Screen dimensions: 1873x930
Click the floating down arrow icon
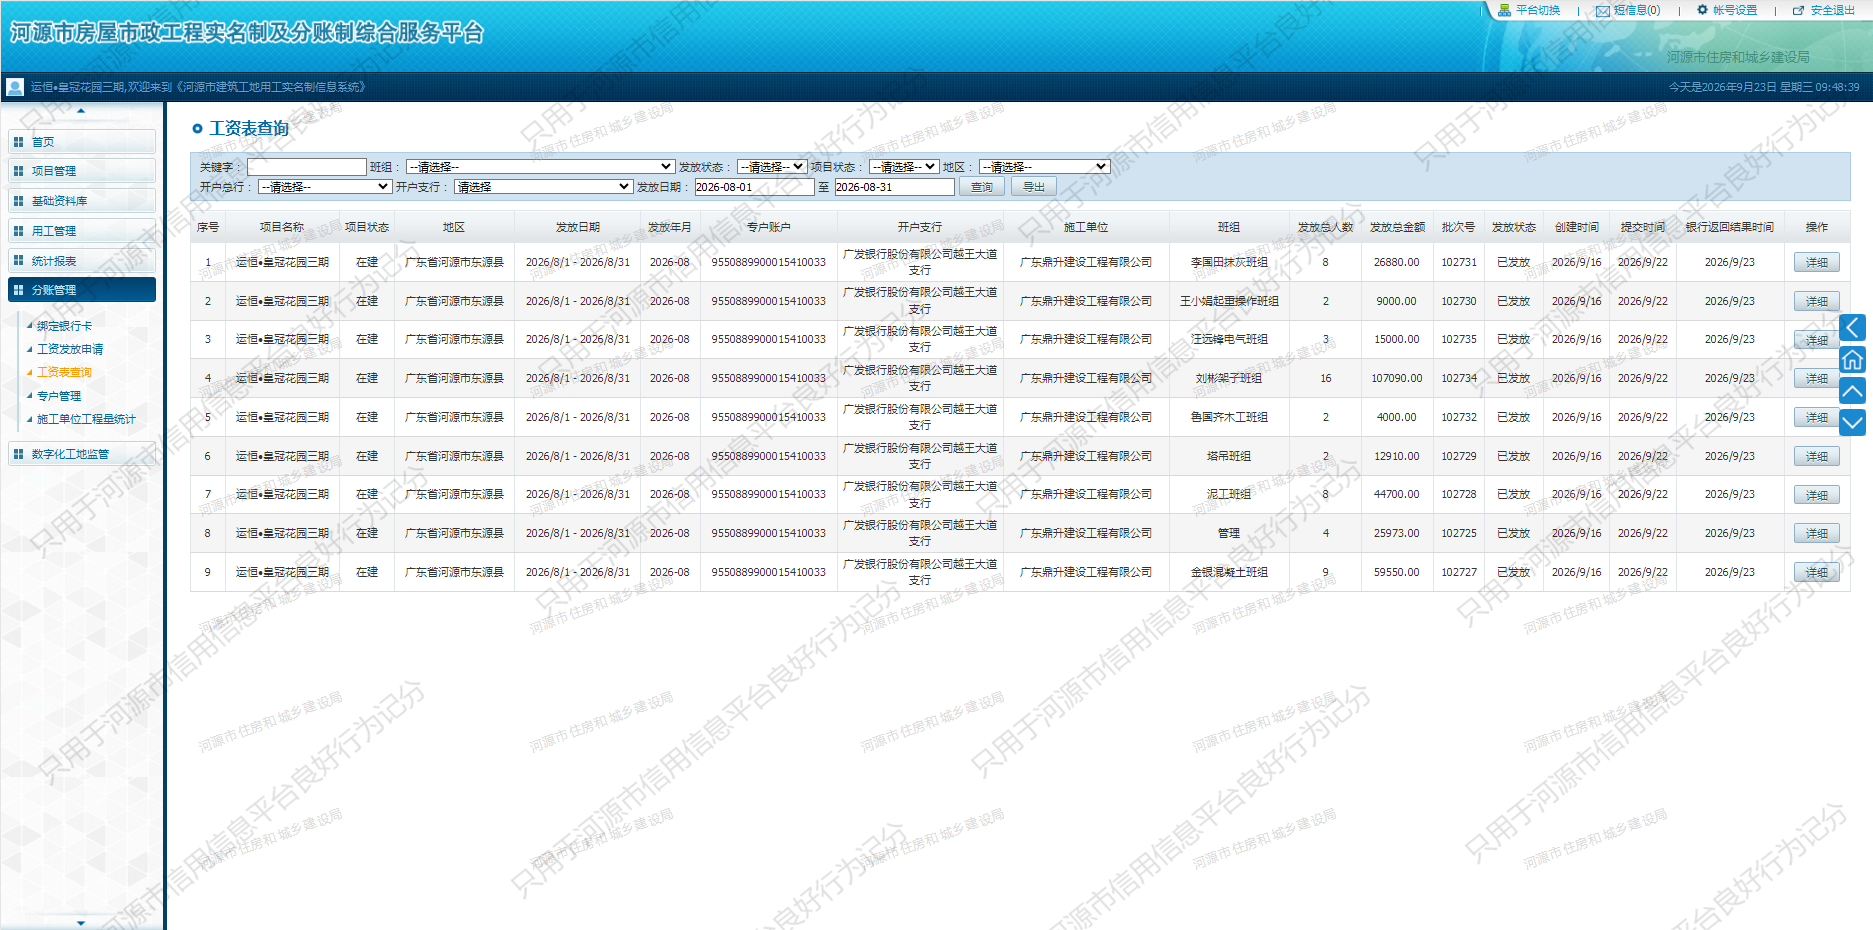pos(1853,423)
